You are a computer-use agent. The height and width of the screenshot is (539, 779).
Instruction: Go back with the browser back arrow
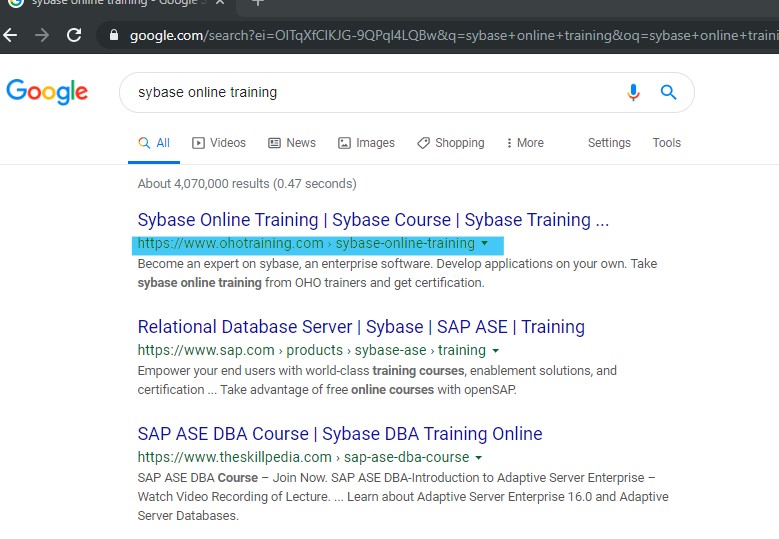tap(10, 35)
